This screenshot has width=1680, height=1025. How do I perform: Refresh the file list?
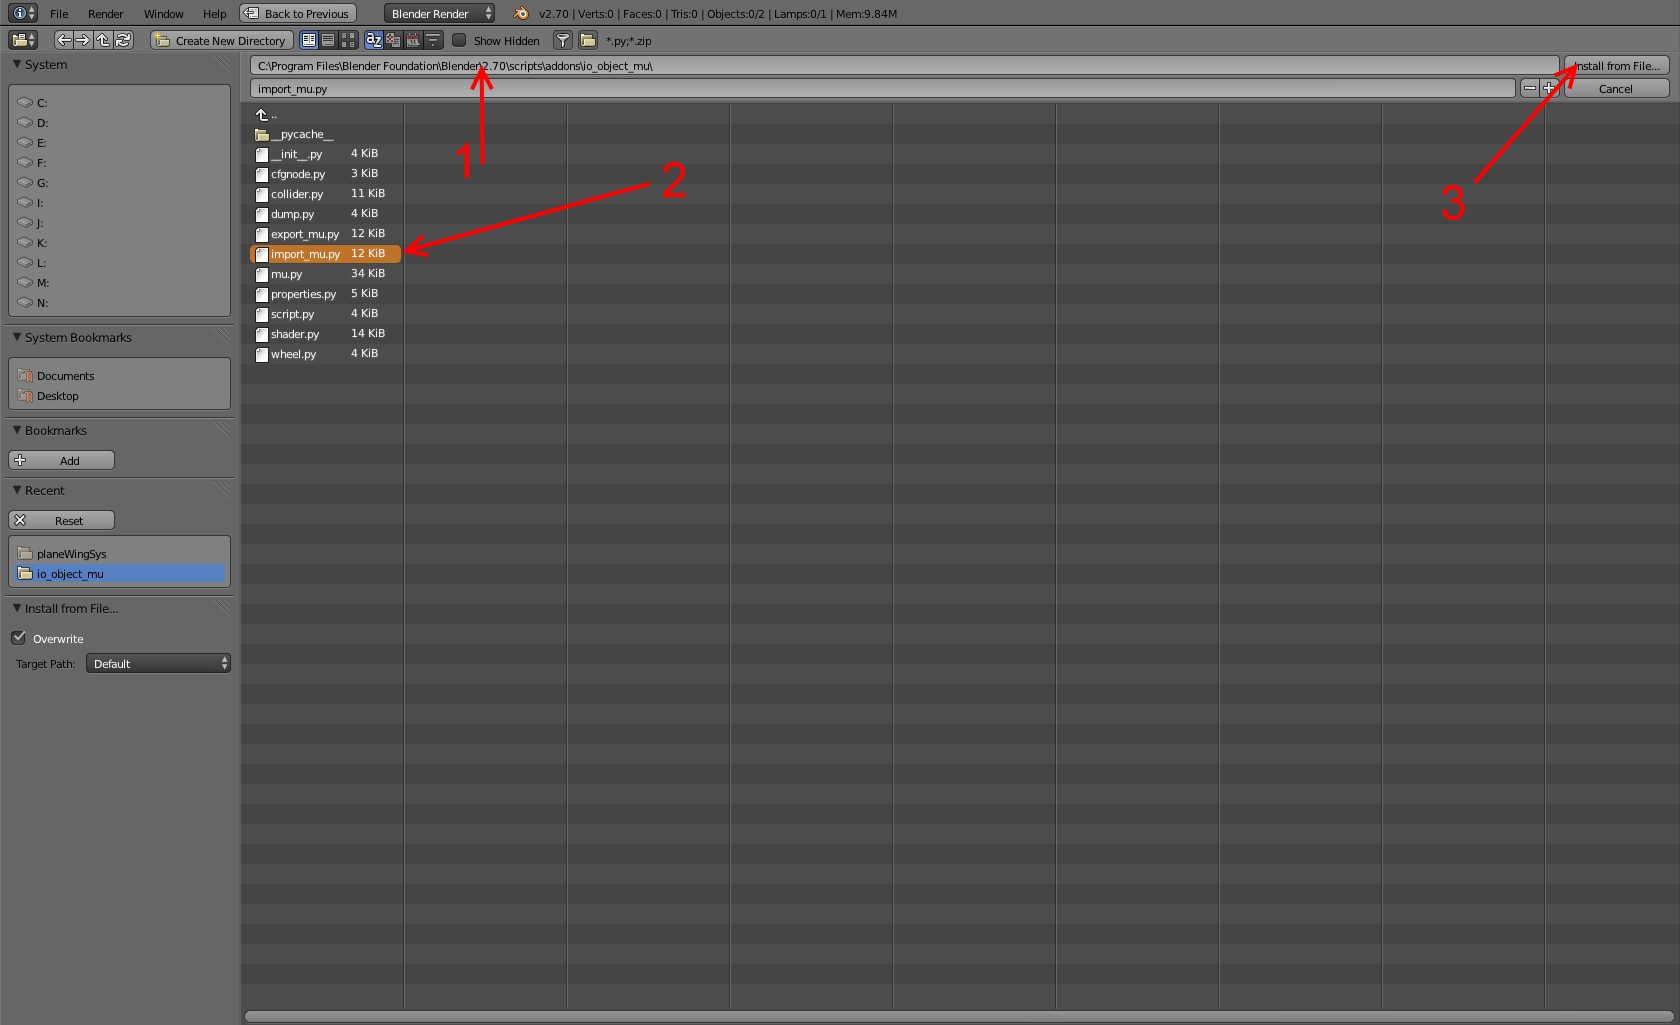(123, 40)
